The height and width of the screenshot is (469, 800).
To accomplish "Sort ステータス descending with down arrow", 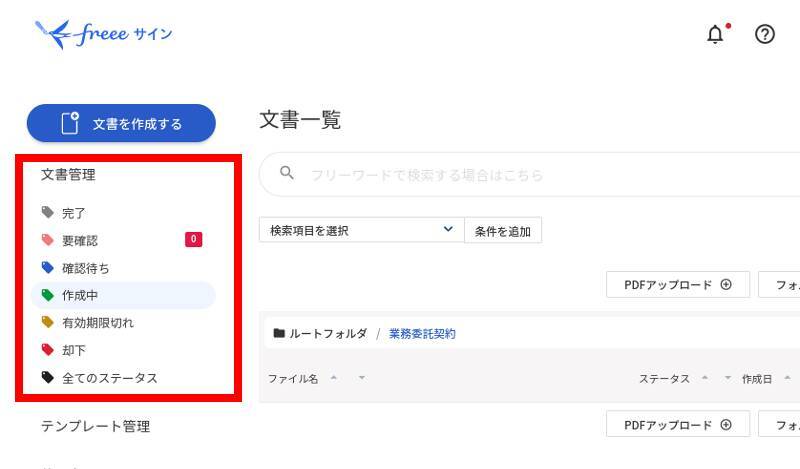I will tap(728, 378).
